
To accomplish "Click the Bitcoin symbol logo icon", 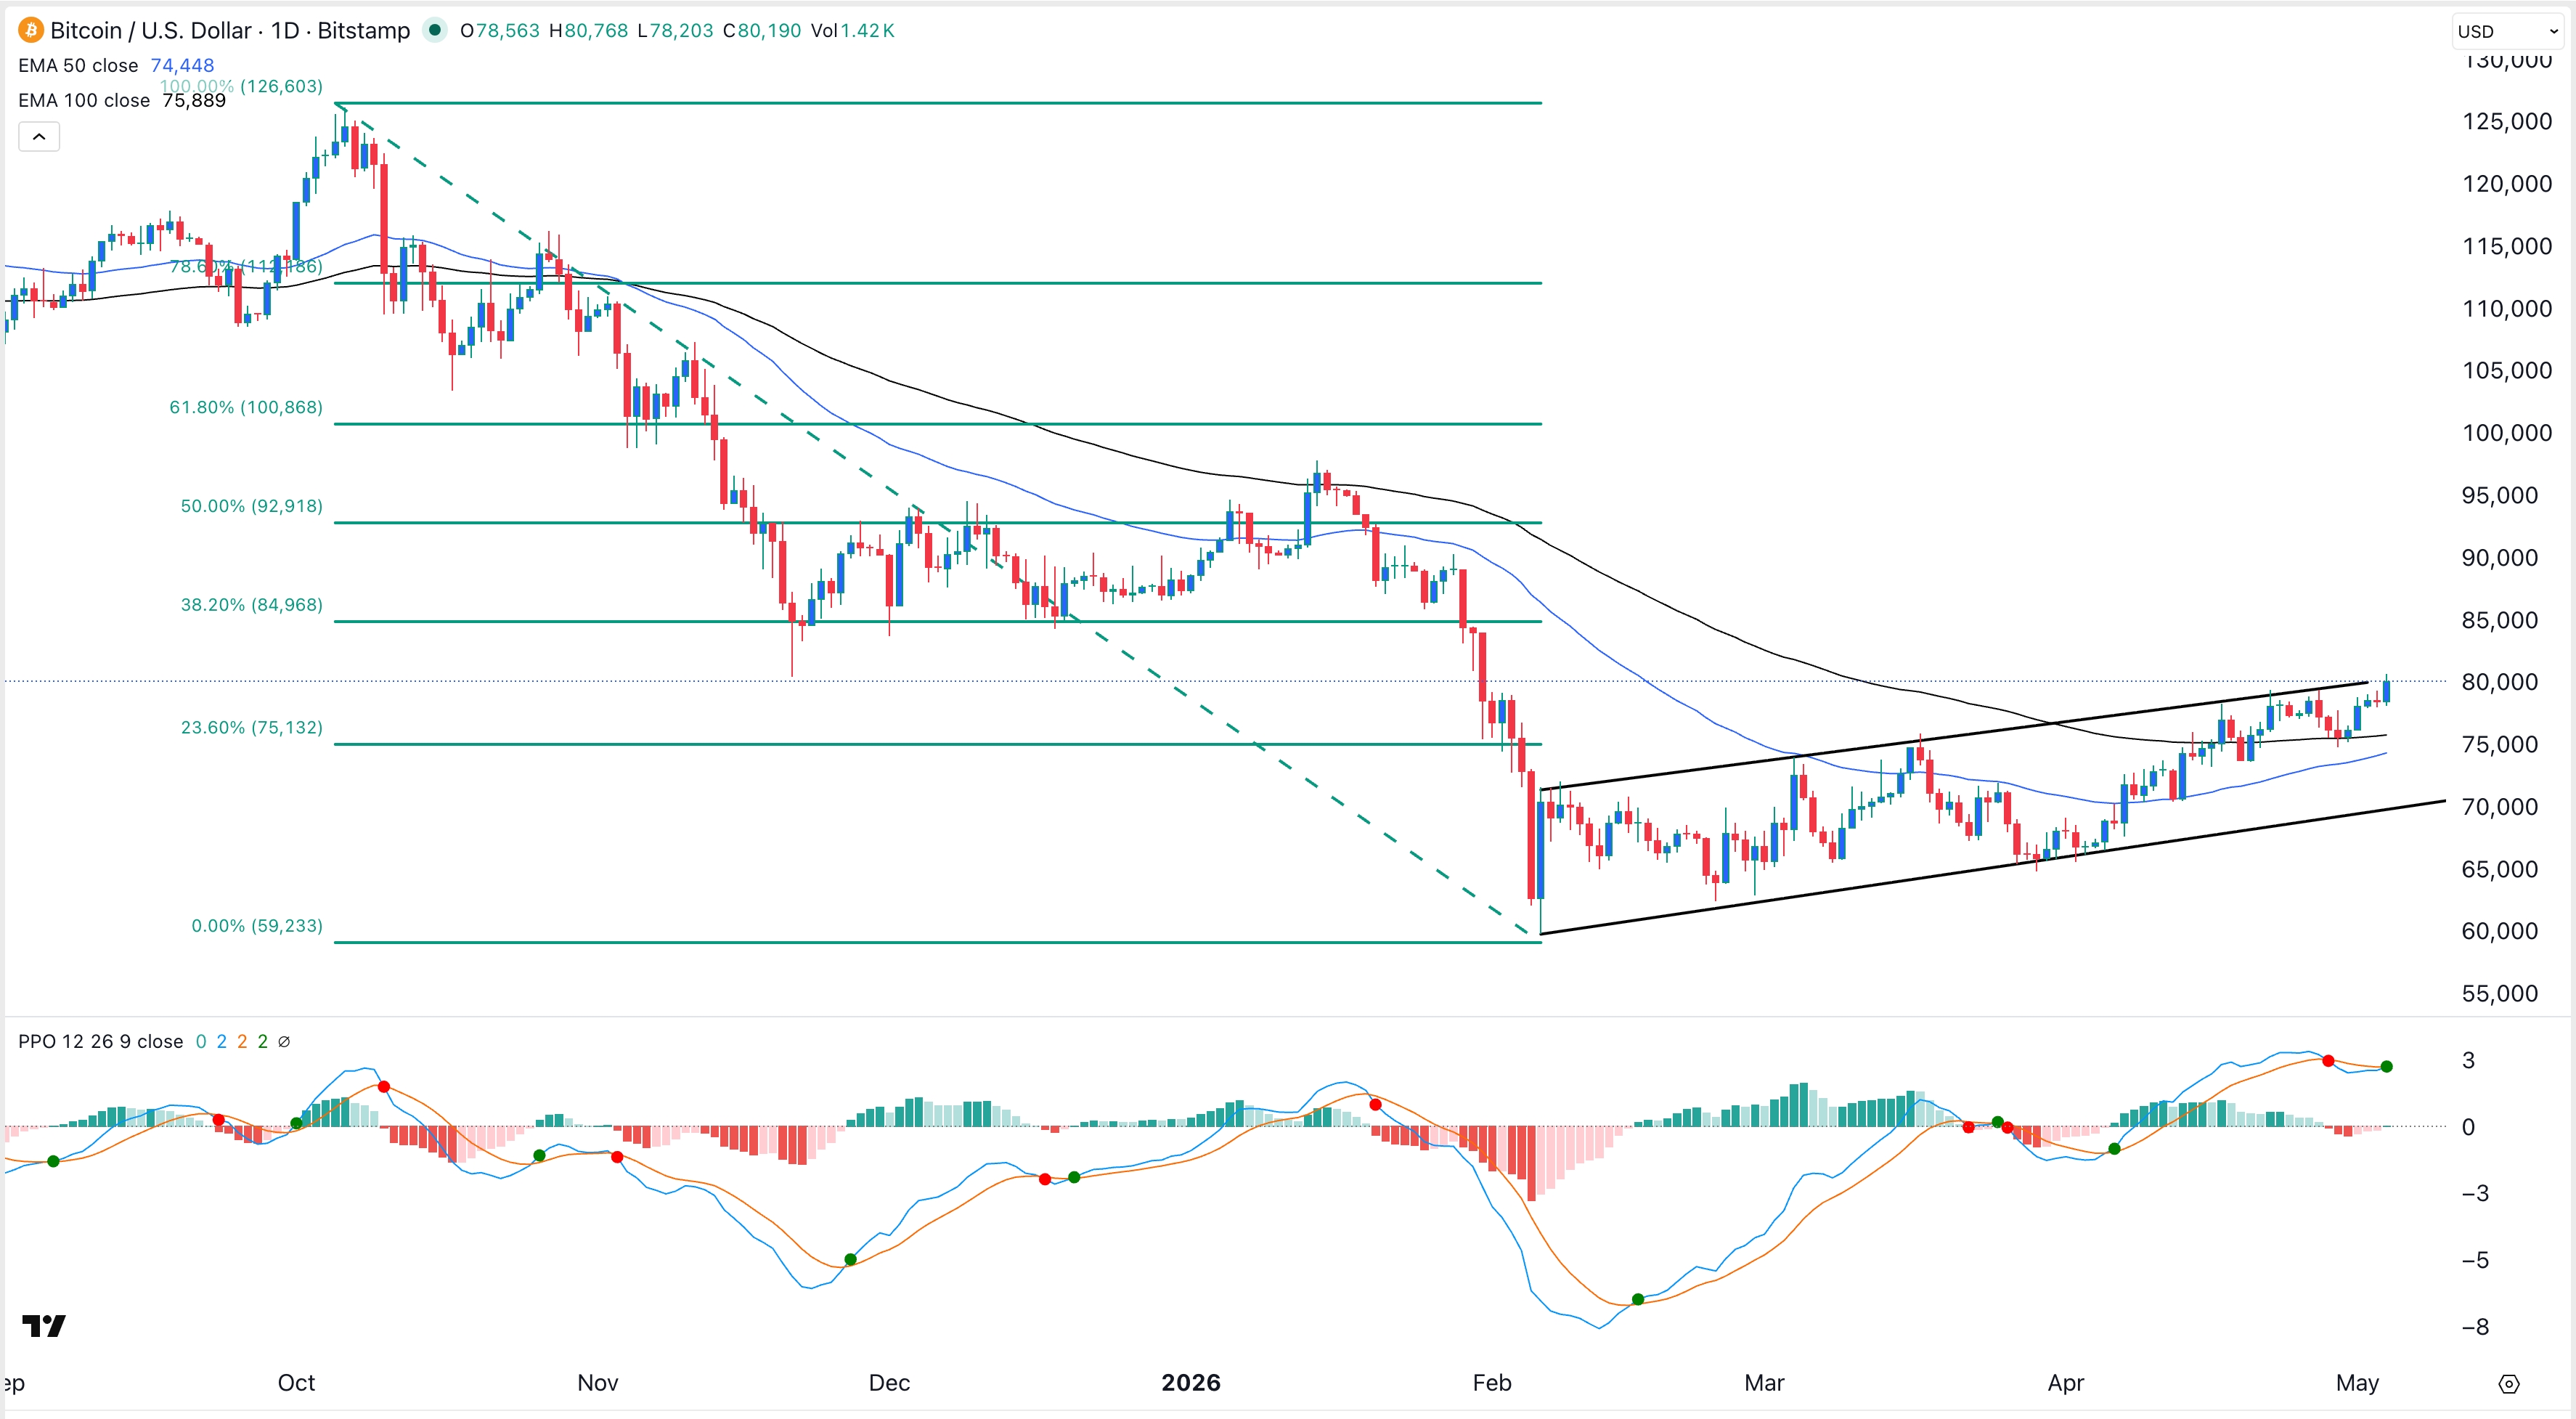I will [x=30, y=30].
